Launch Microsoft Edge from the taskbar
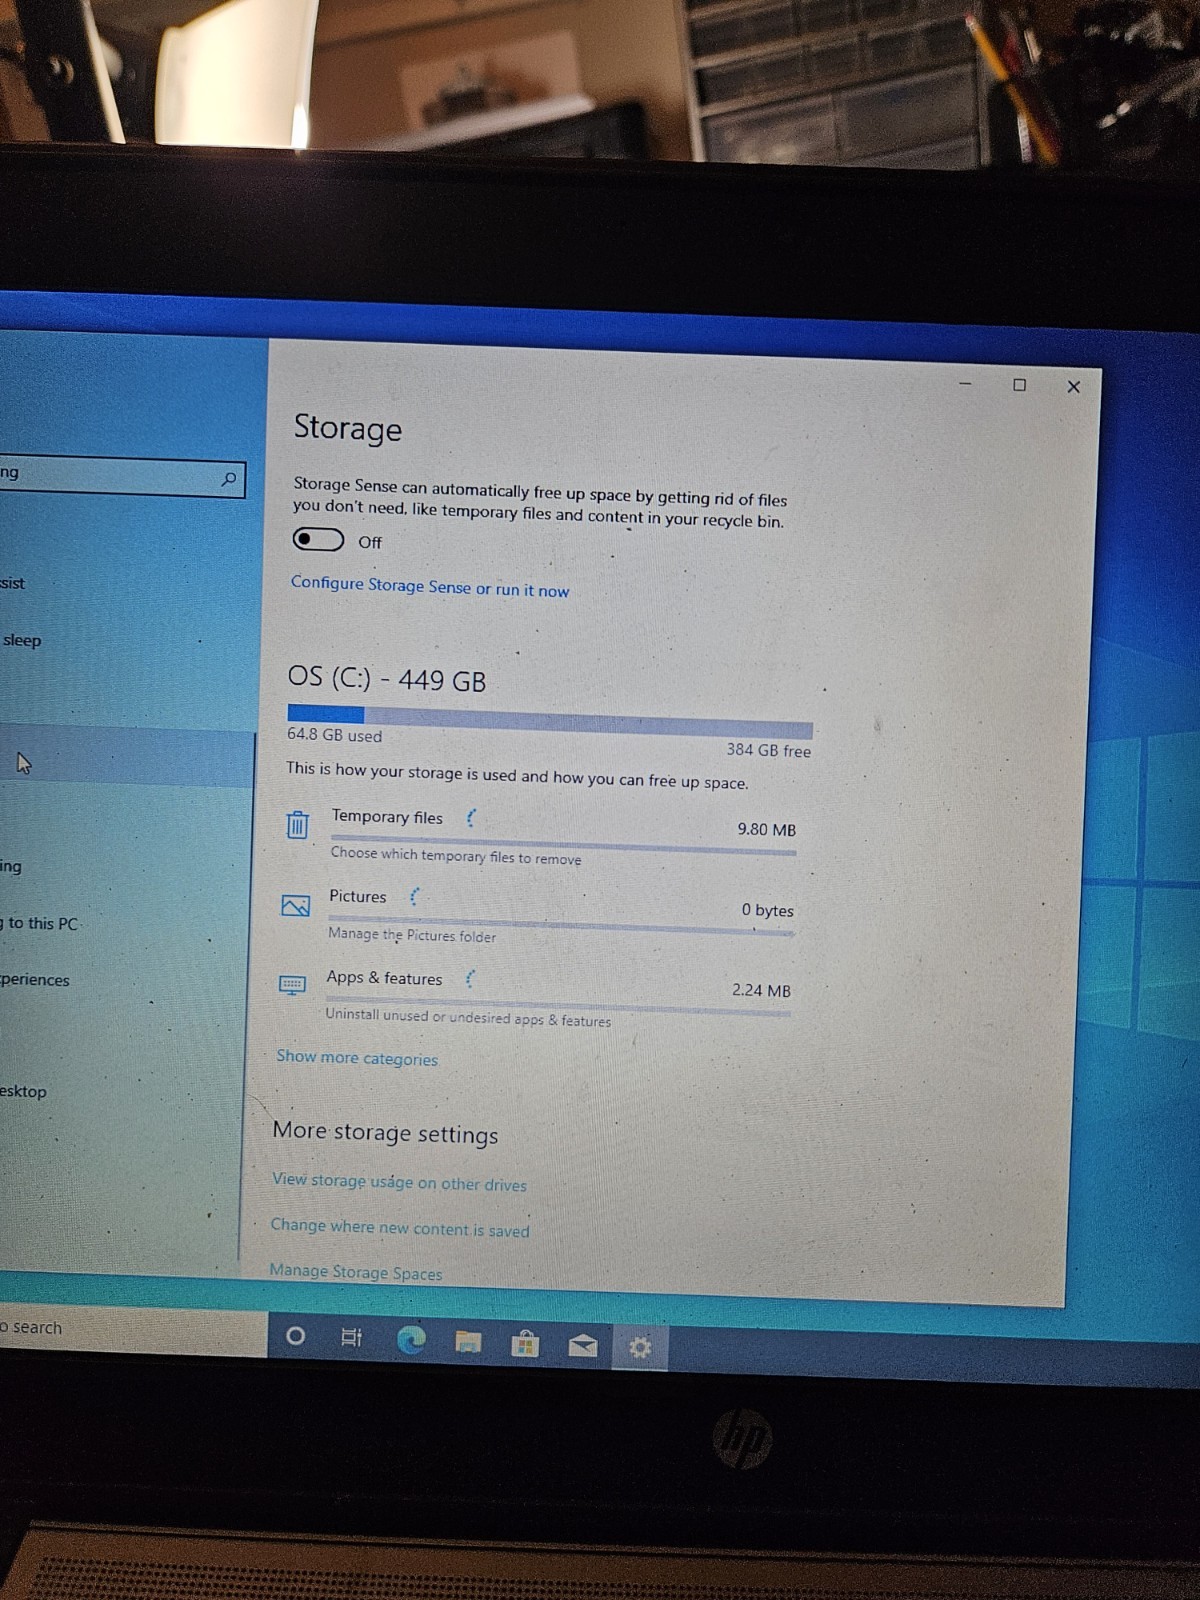This screenshot has width=1200, height=1600. point(410,1340)
